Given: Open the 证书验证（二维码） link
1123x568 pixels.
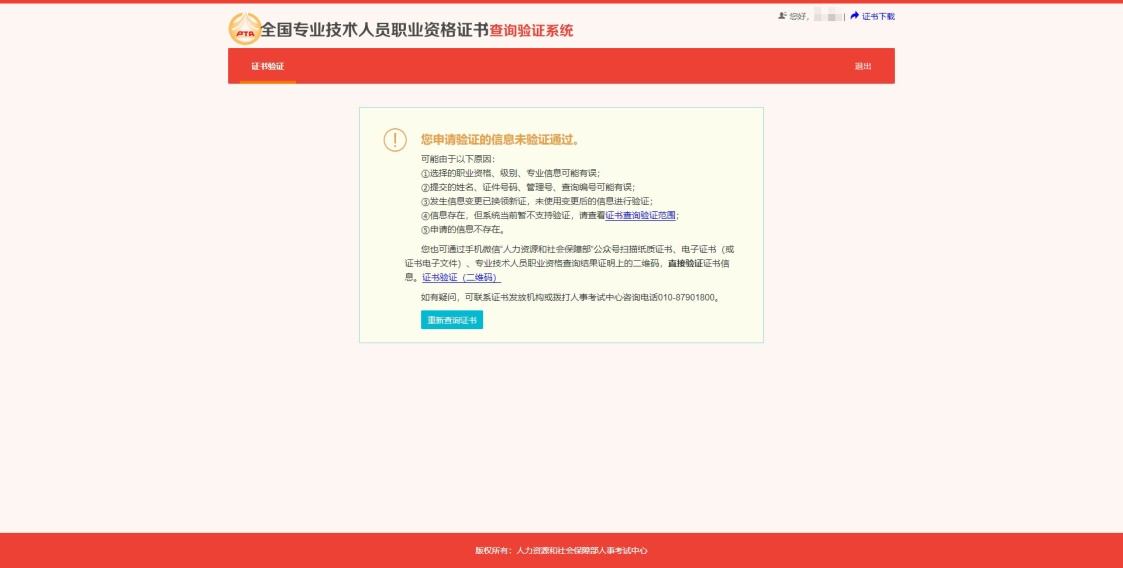Looking at the screenshot, I should click(461, 277).
